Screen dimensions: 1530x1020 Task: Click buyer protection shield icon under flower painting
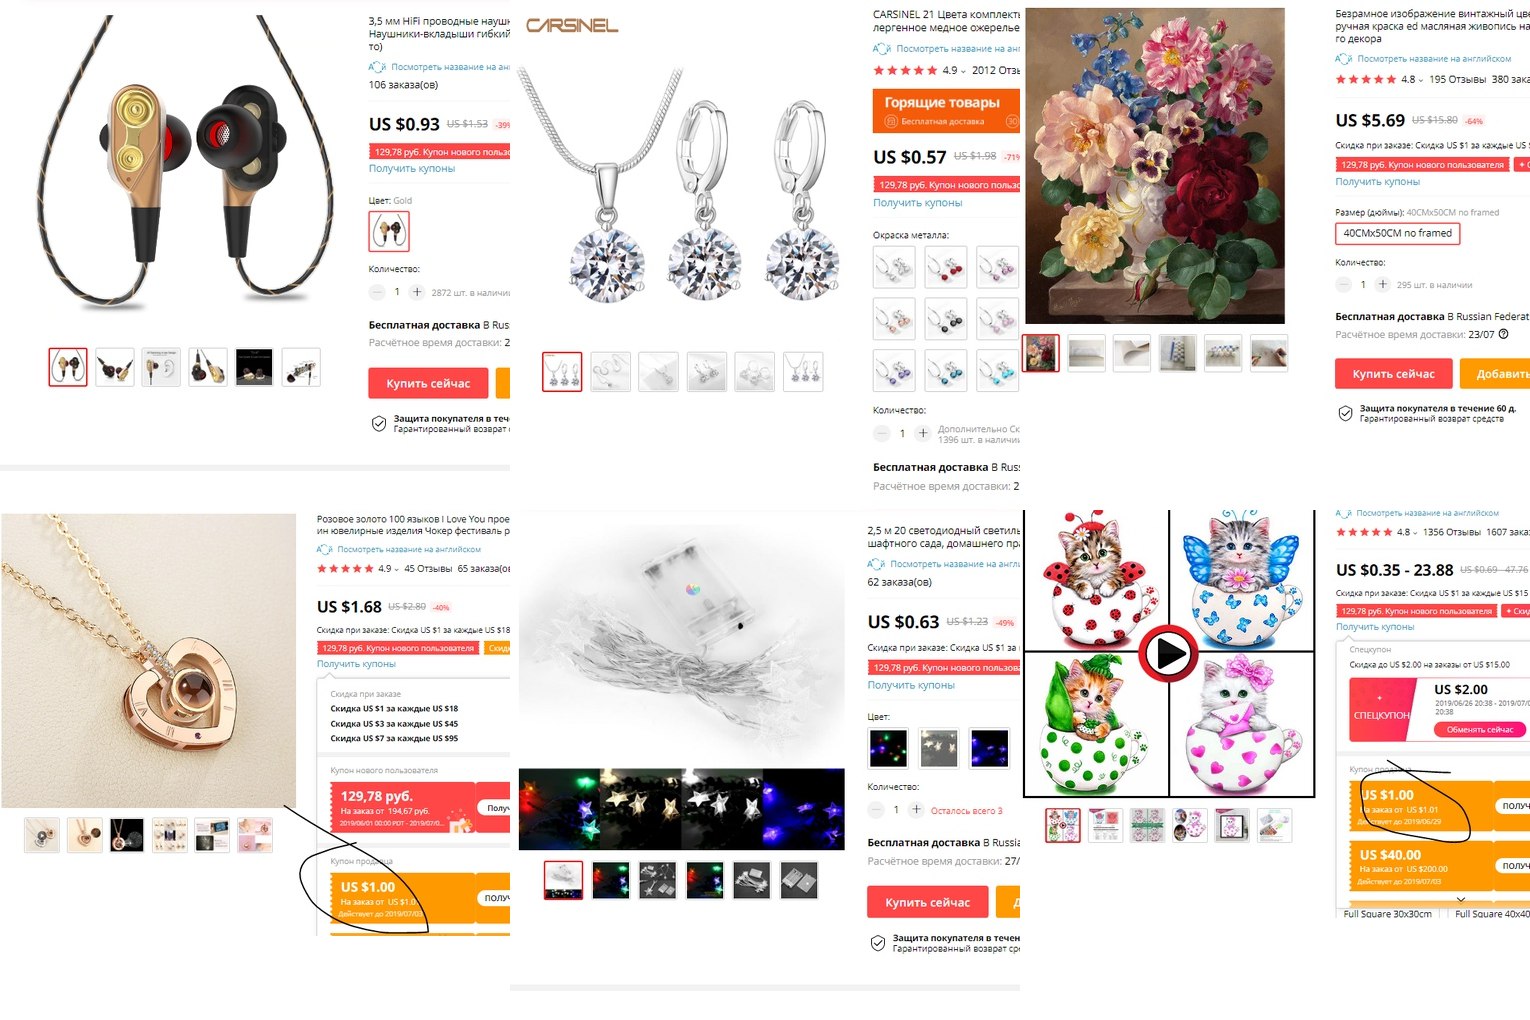click(x=1346, y=414)
